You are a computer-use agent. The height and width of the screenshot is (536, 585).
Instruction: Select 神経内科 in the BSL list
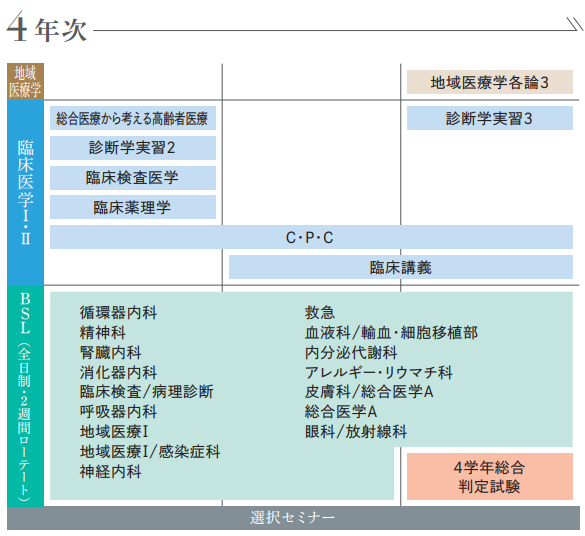click(110, 472)
